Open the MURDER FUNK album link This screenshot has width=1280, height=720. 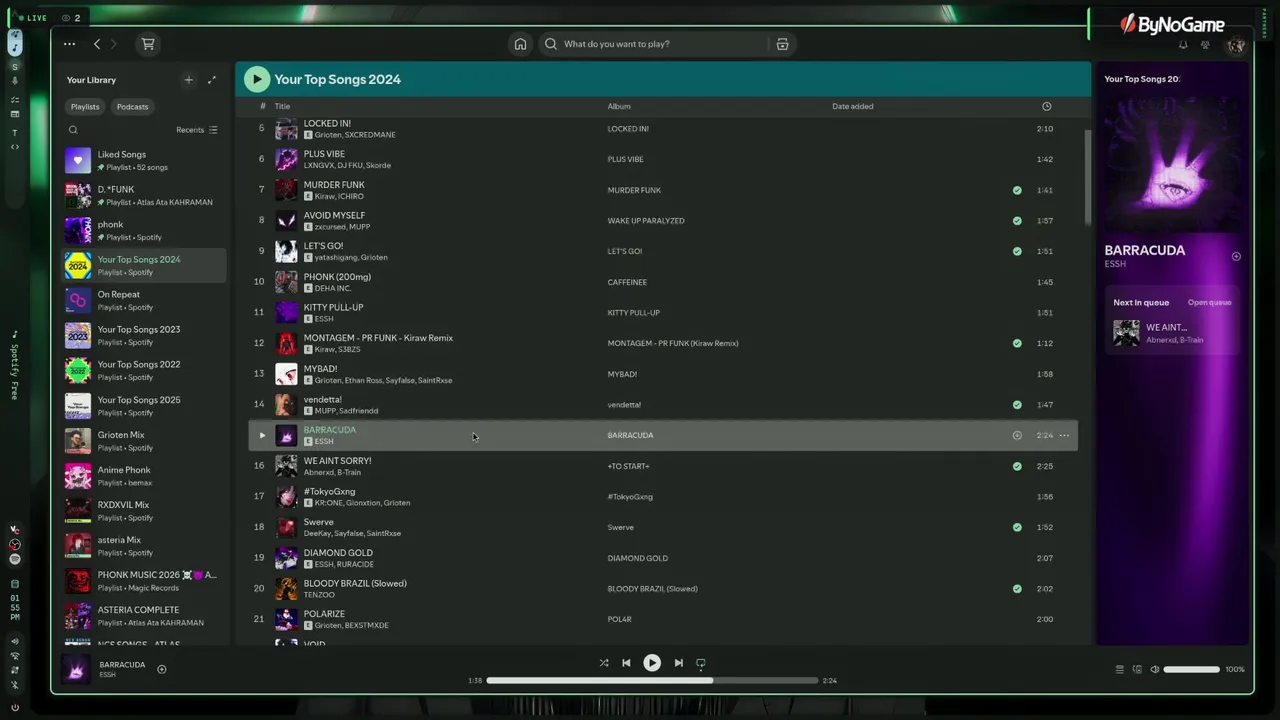point(634,190)
